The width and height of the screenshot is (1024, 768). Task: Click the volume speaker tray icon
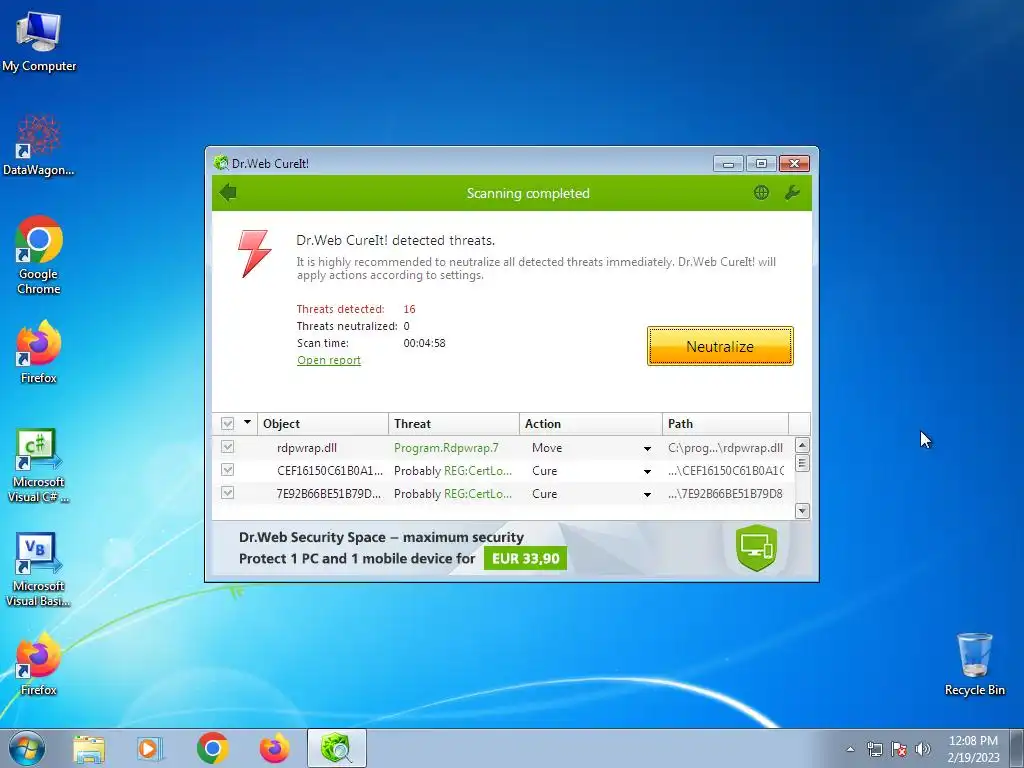click(923, 749)
